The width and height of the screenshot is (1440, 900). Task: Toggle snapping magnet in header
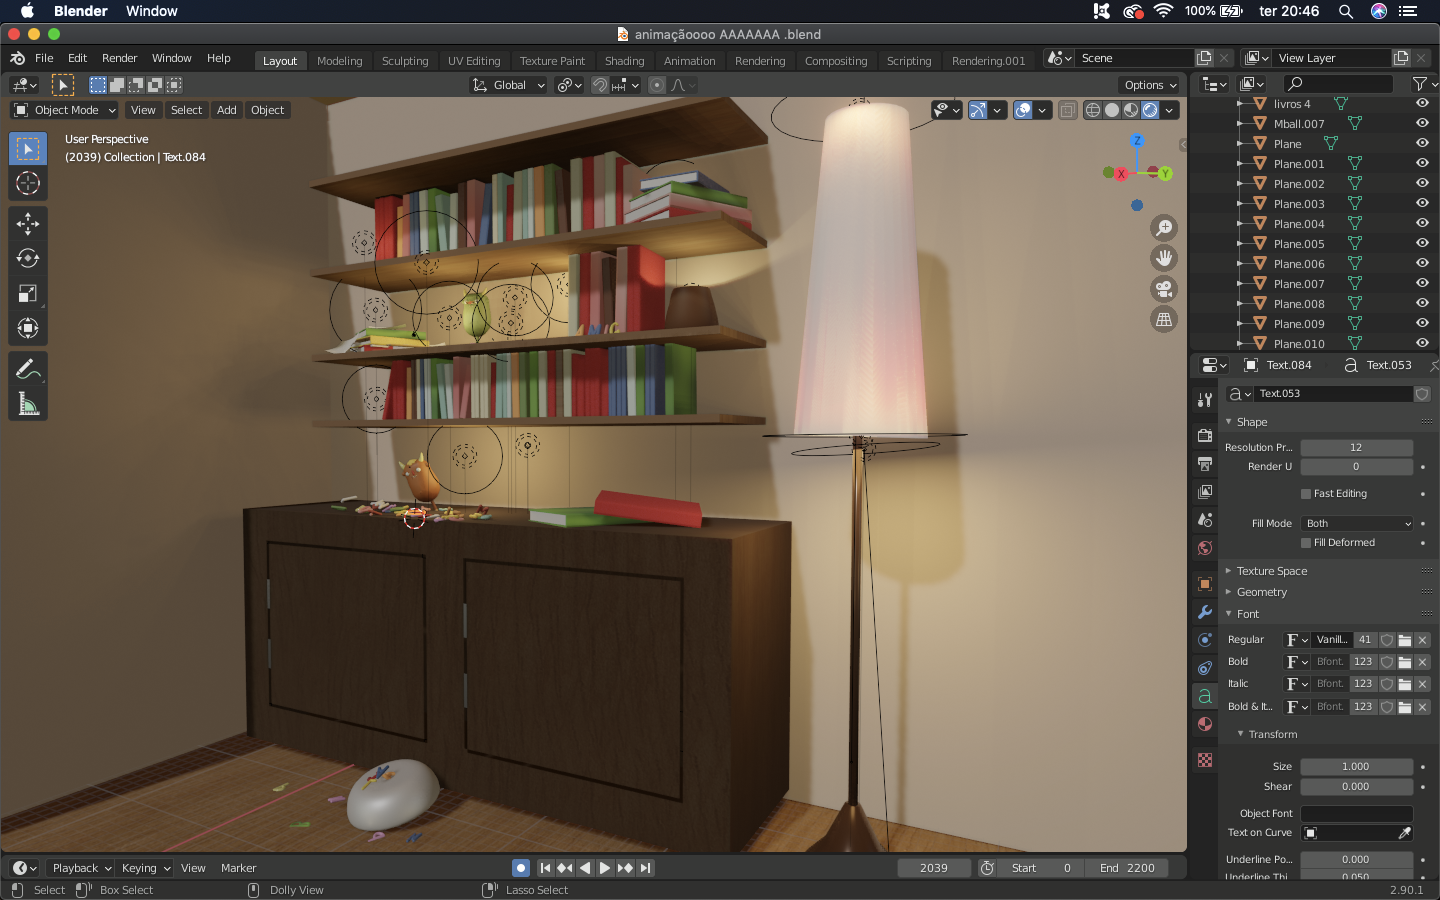point(600,85)
